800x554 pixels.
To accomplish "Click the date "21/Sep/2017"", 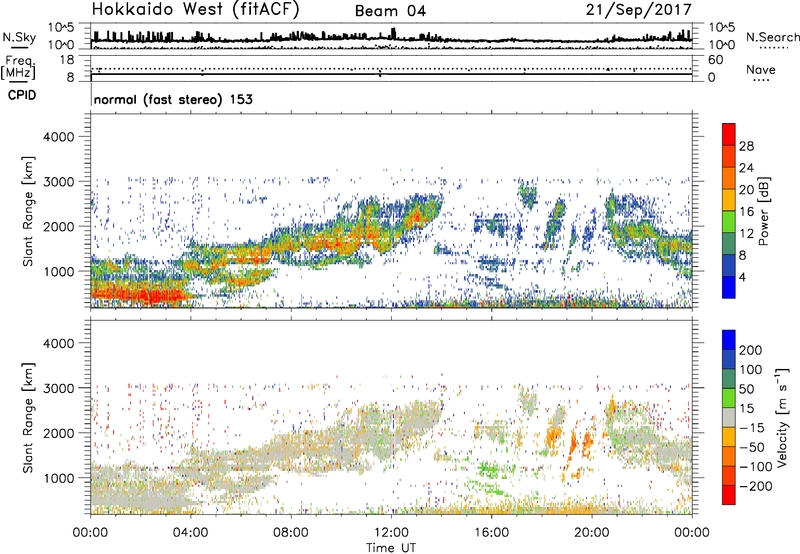I will click(638, 10).
